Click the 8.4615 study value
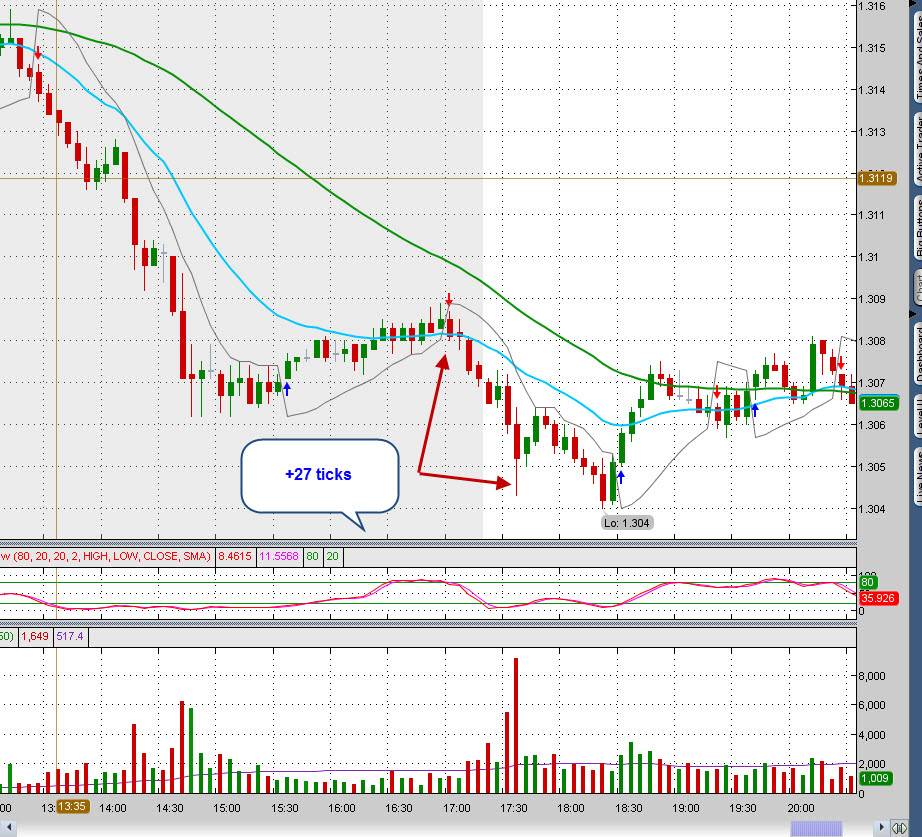The image size is (922, 837). 235,556
